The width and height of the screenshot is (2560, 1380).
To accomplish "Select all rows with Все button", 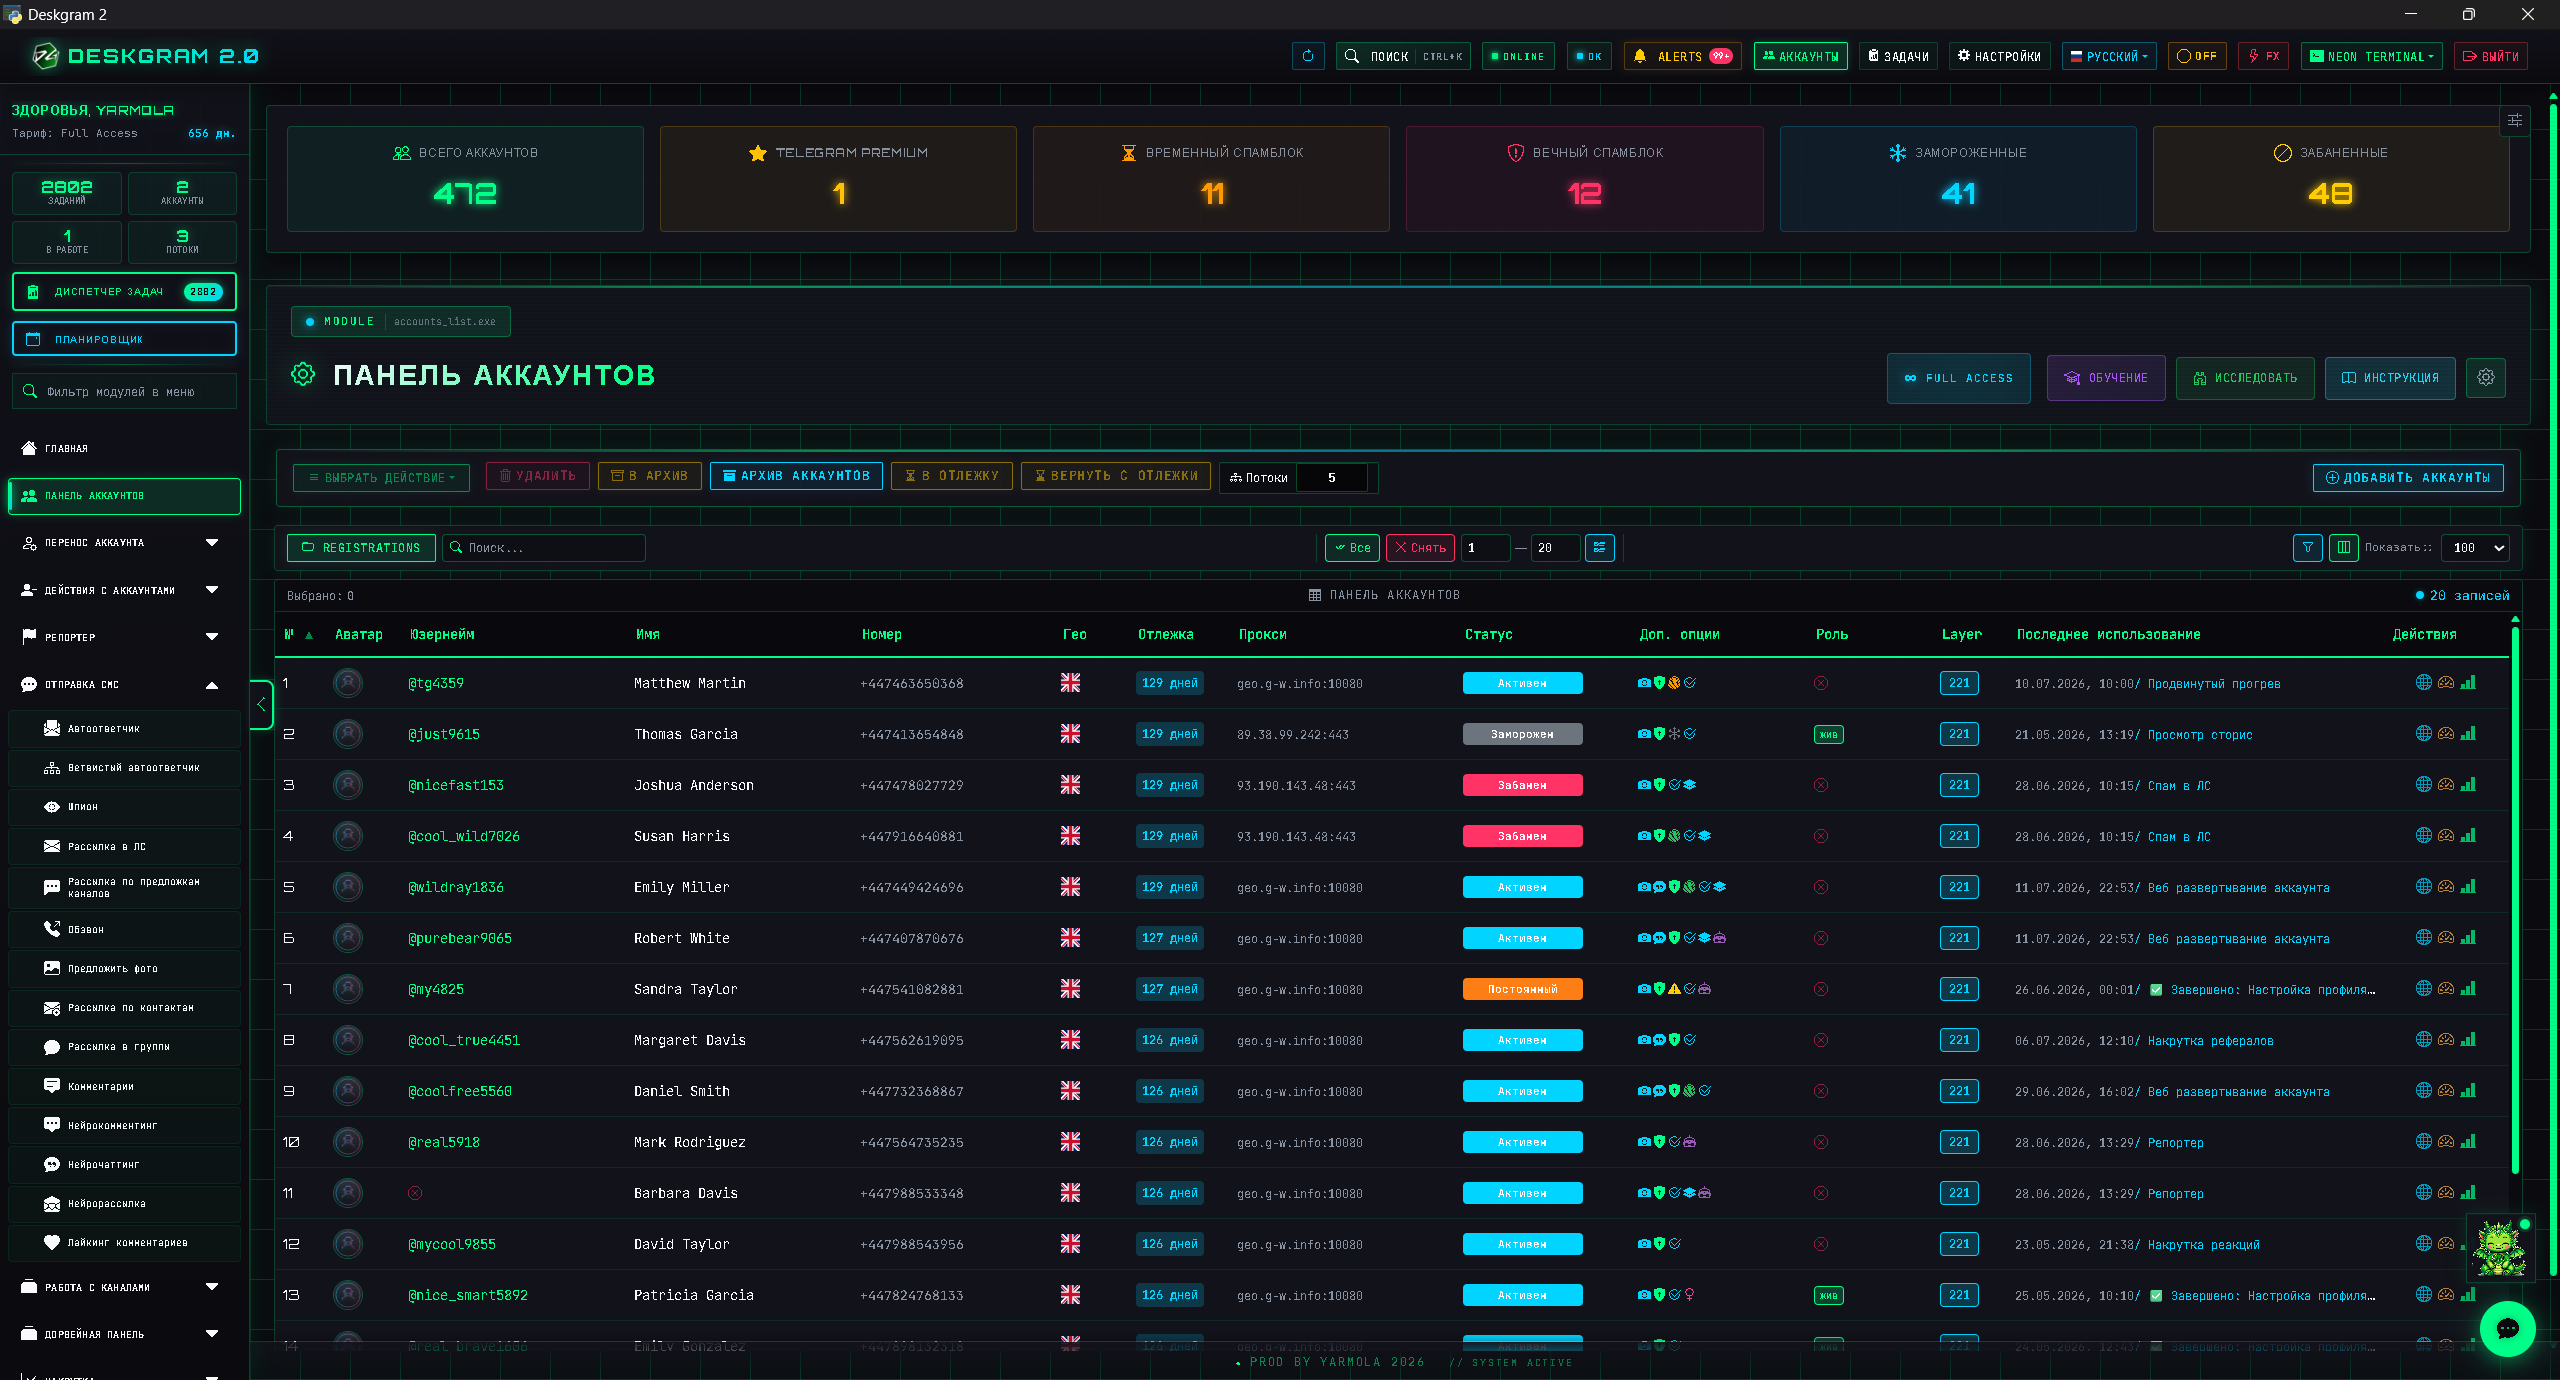I will point(1352,547).
